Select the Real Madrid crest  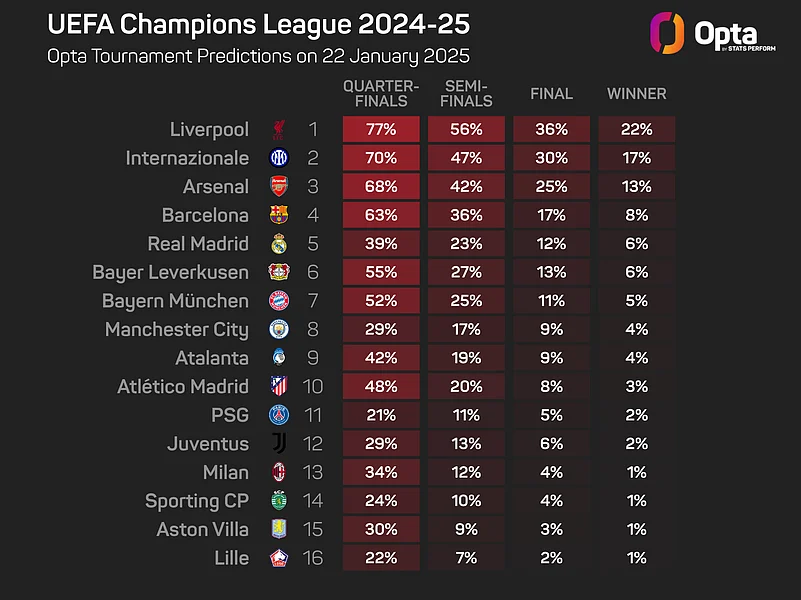tap(278, 244)
